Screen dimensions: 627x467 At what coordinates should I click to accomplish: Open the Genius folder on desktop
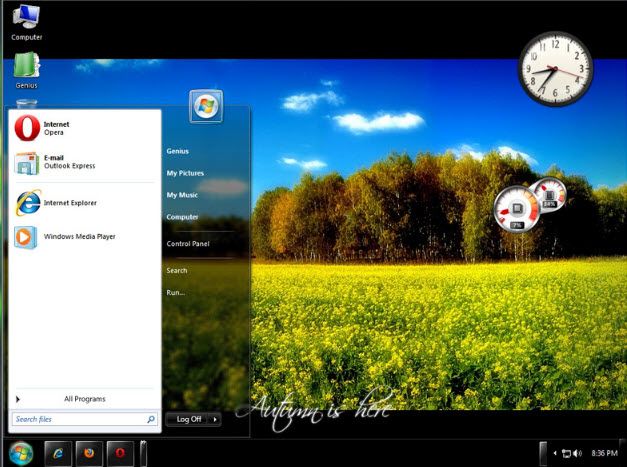[x=26, y=70]
